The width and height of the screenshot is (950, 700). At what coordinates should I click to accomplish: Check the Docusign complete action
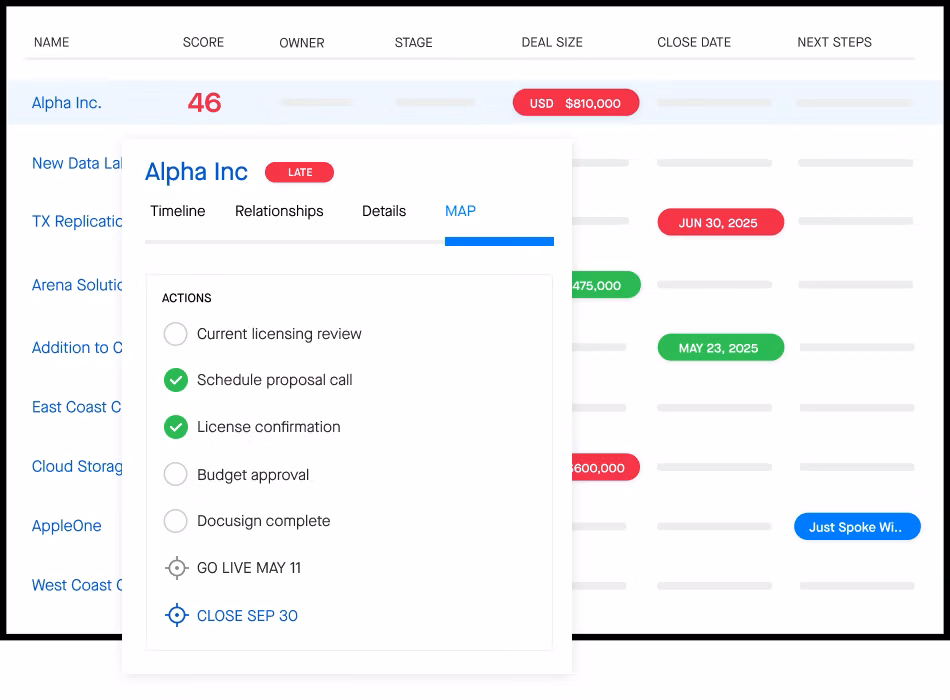pyautogui.click(x=176, y=521)
